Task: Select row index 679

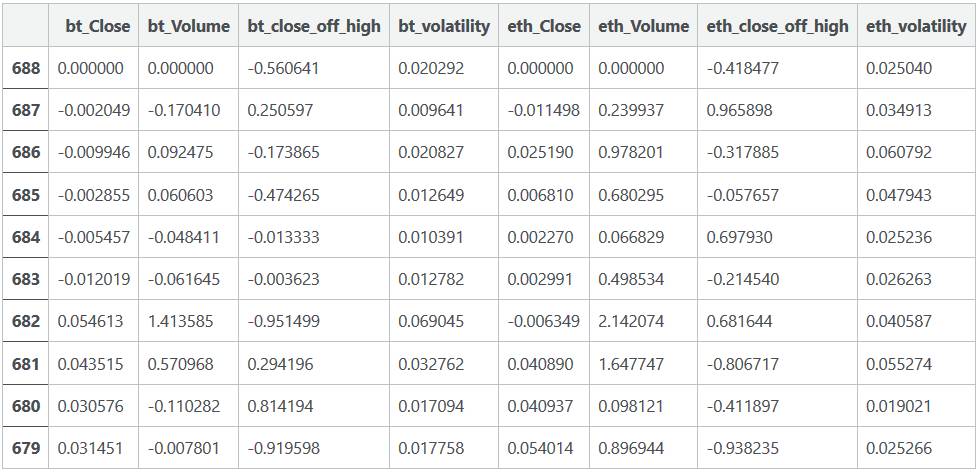Action: point(26,448)
